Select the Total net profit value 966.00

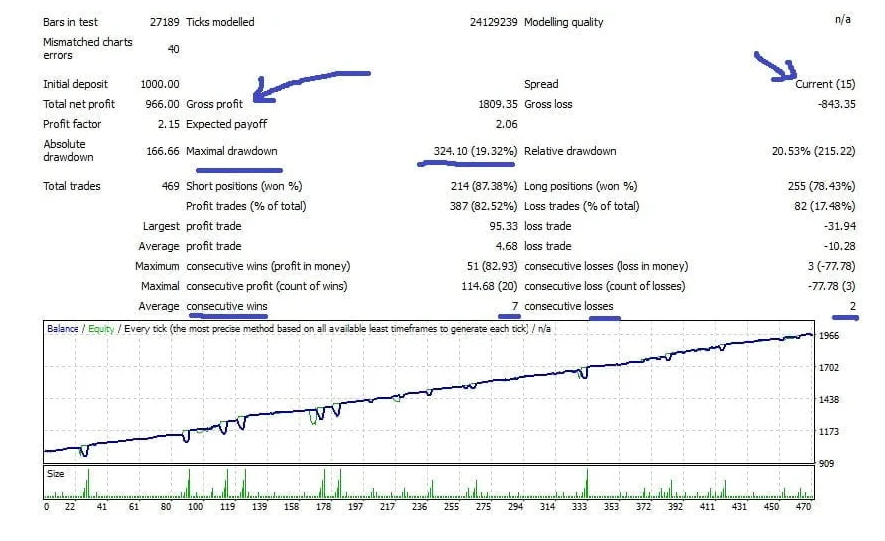pos(163,104)
